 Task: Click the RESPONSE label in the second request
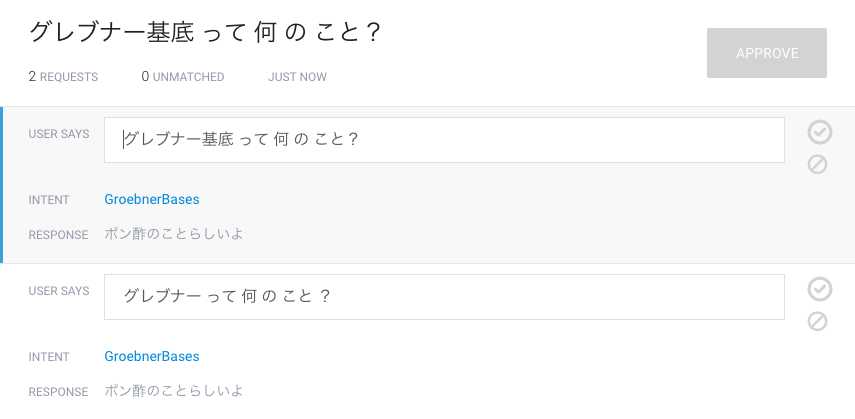point(58,392)
